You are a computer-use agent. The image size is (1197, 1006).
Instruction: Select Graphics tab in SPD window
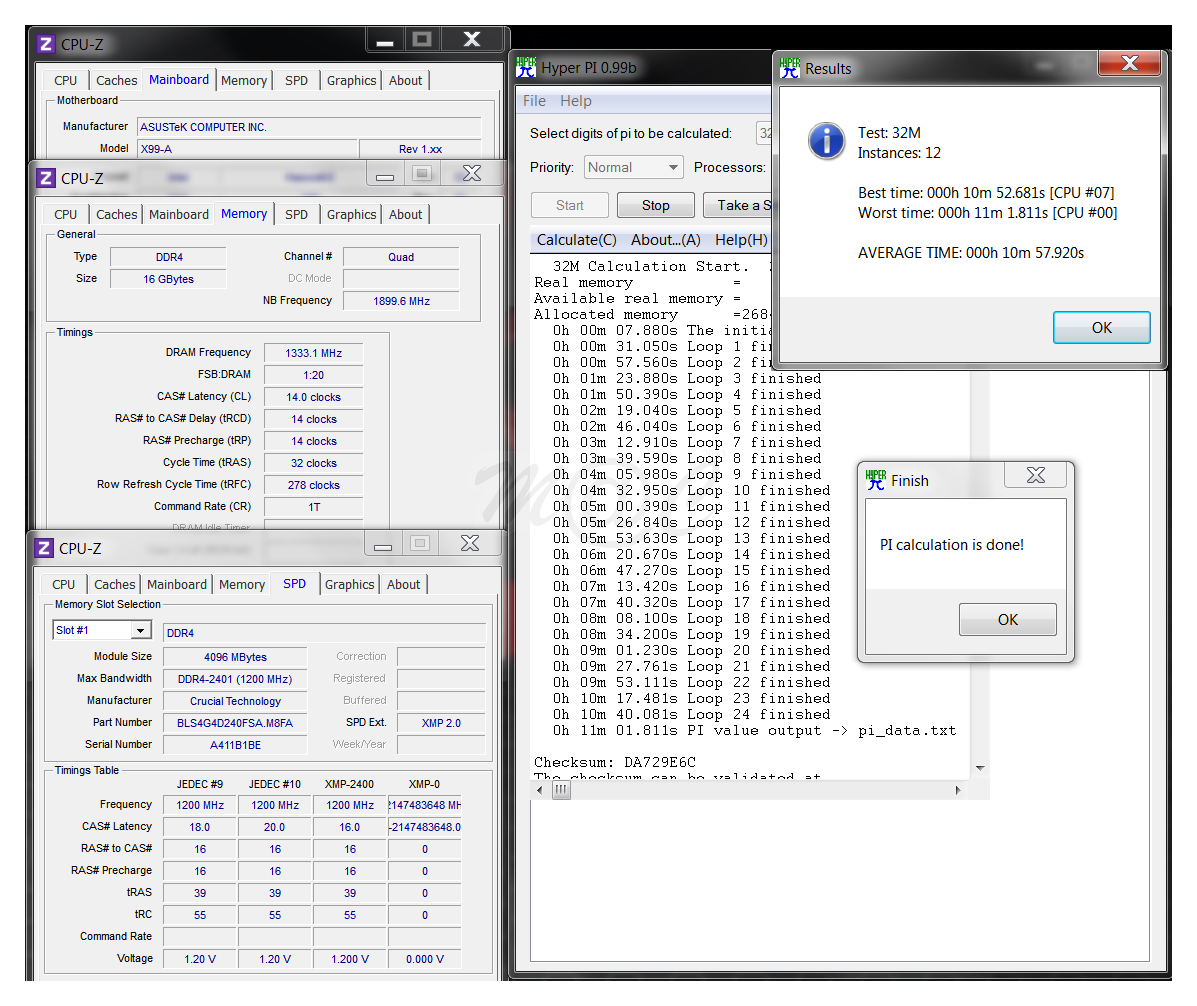pos(350,584)
